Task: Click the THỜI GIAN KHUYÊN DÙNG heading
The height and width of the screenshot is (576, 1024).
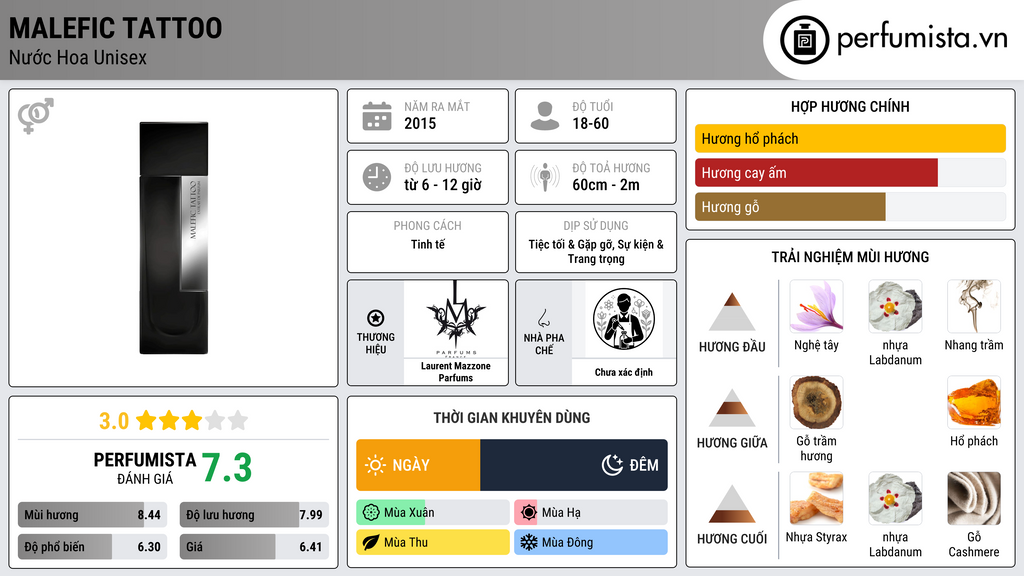Action: 511,418
